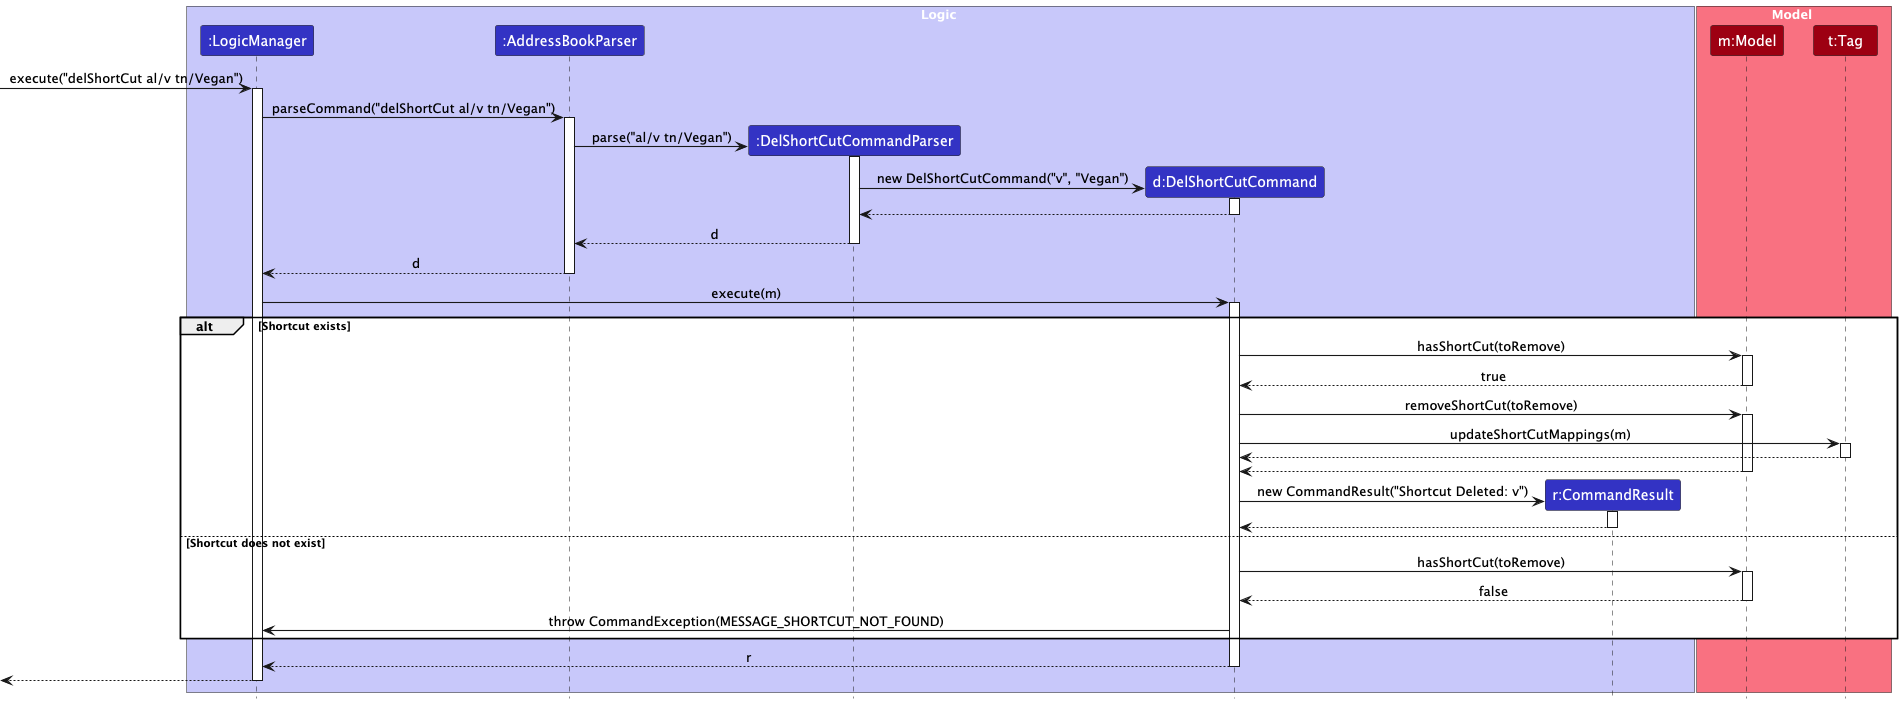Select the removeShortCut(toRemove) message
Viewport: 1903px width, 704px height.
pyautogui.click(x=1491, y=406)
